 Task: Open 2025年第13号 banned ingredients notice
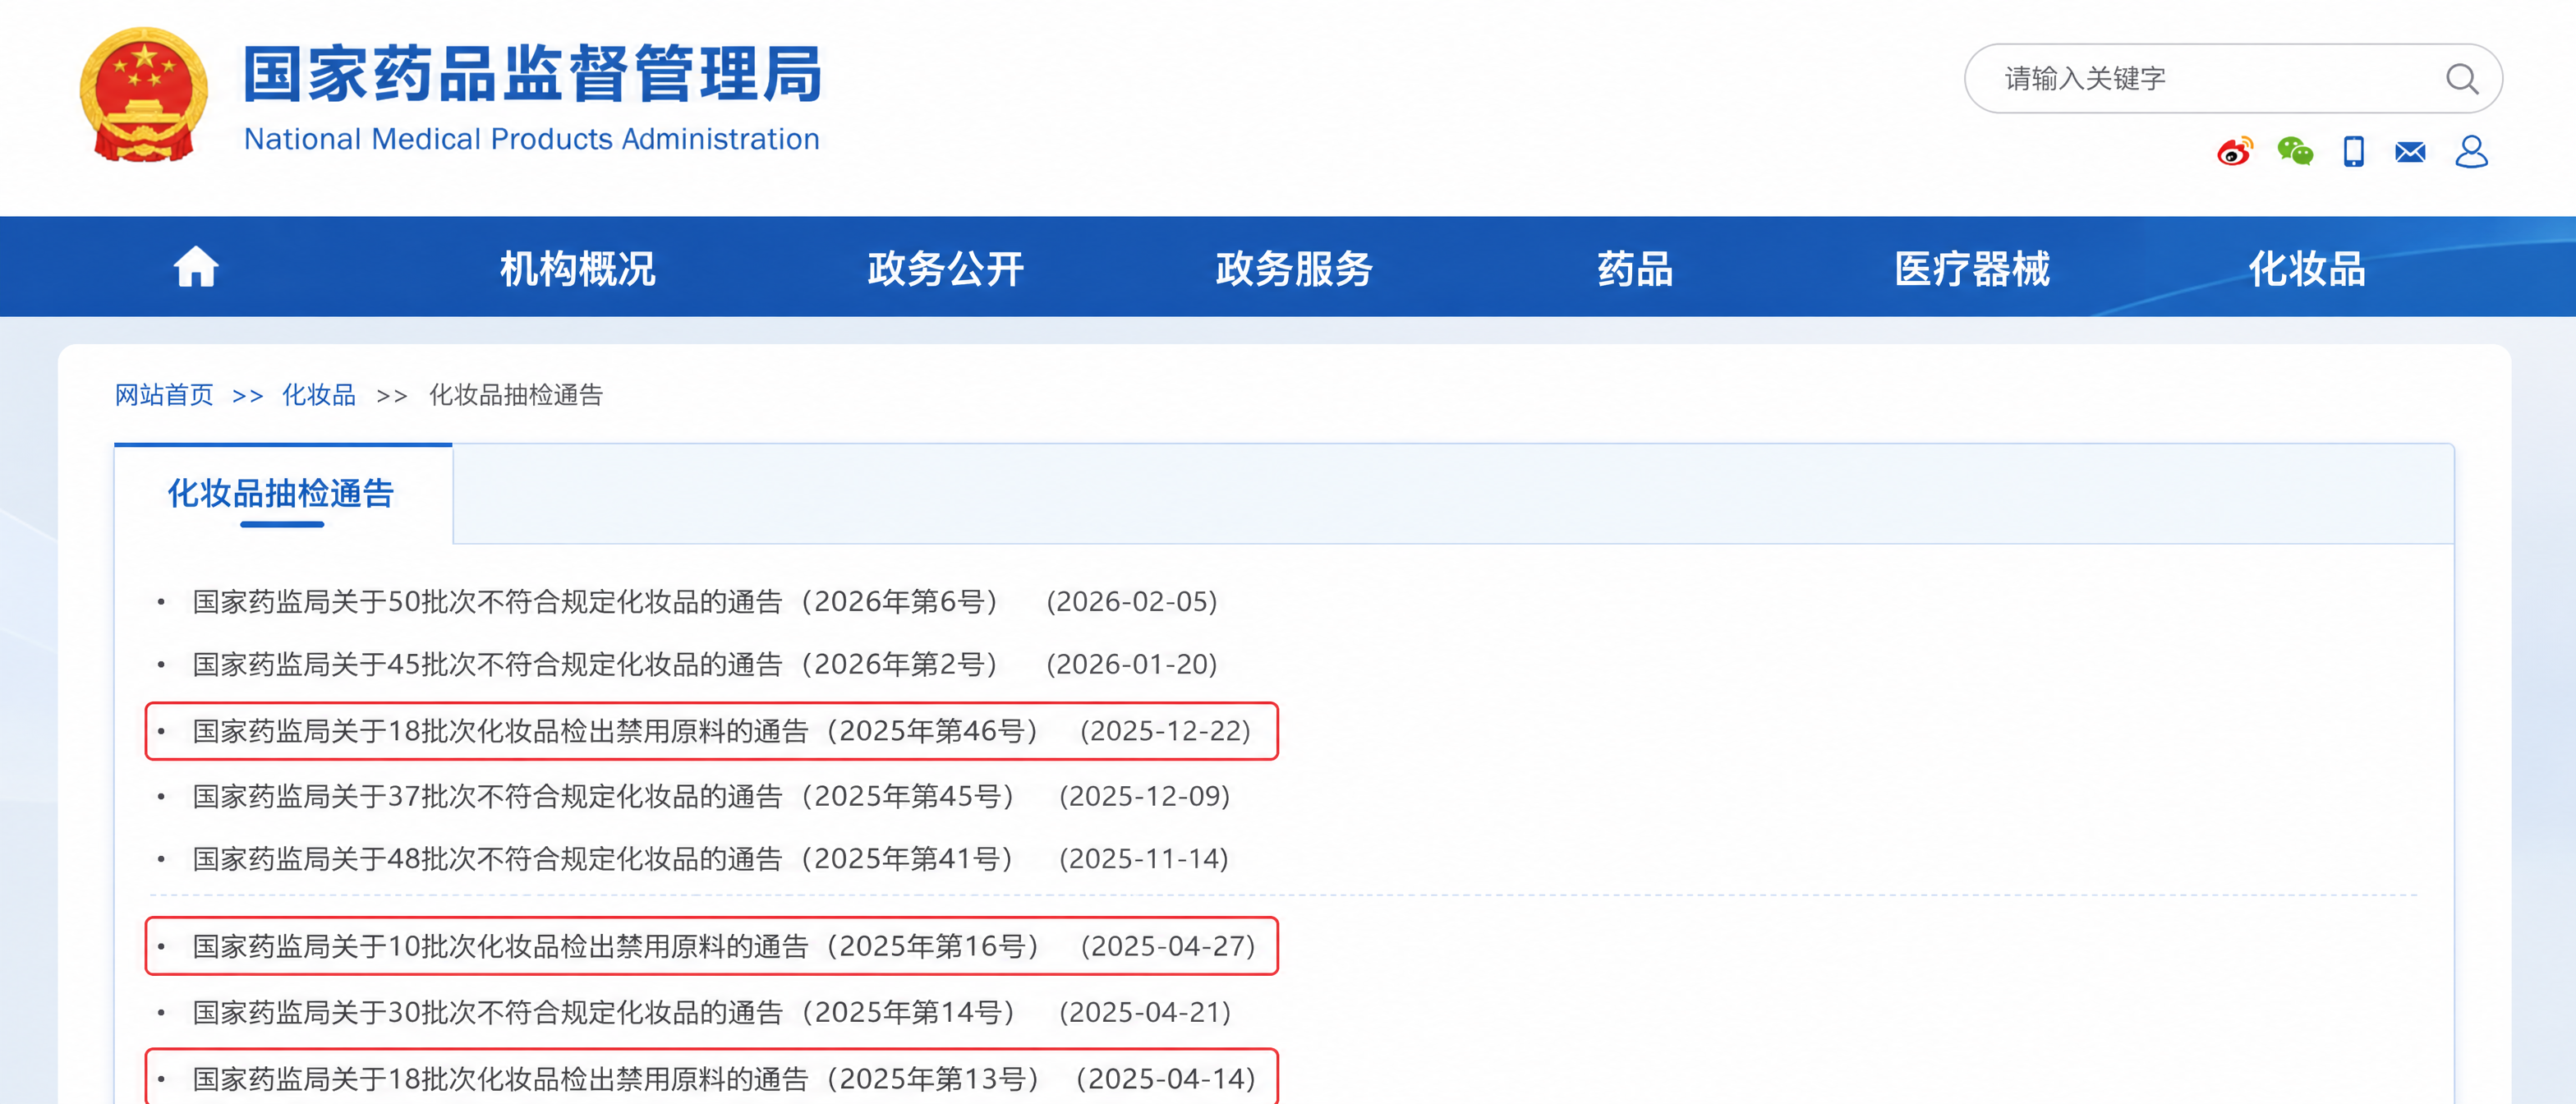[x=620, y=1079]
